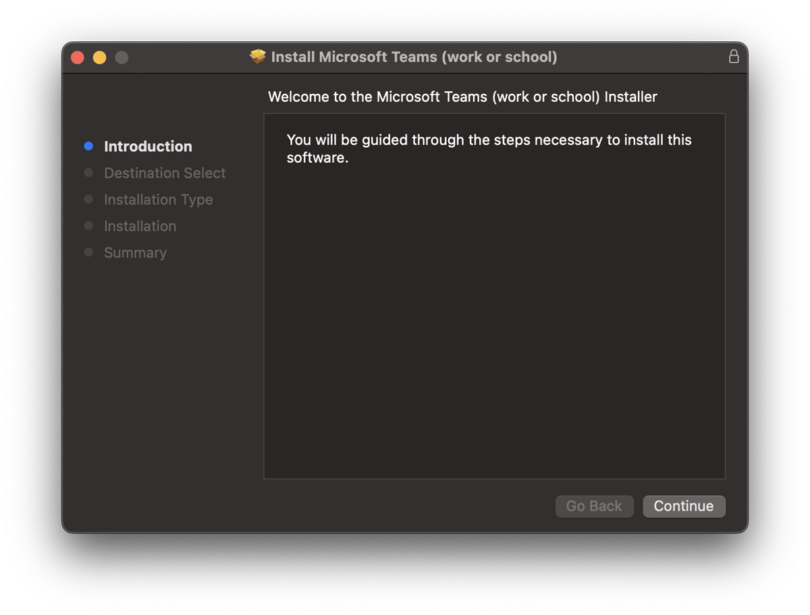This screenshot has width=810, height=615.
Task: Click the package icon in the title bar
Action: 258,57
